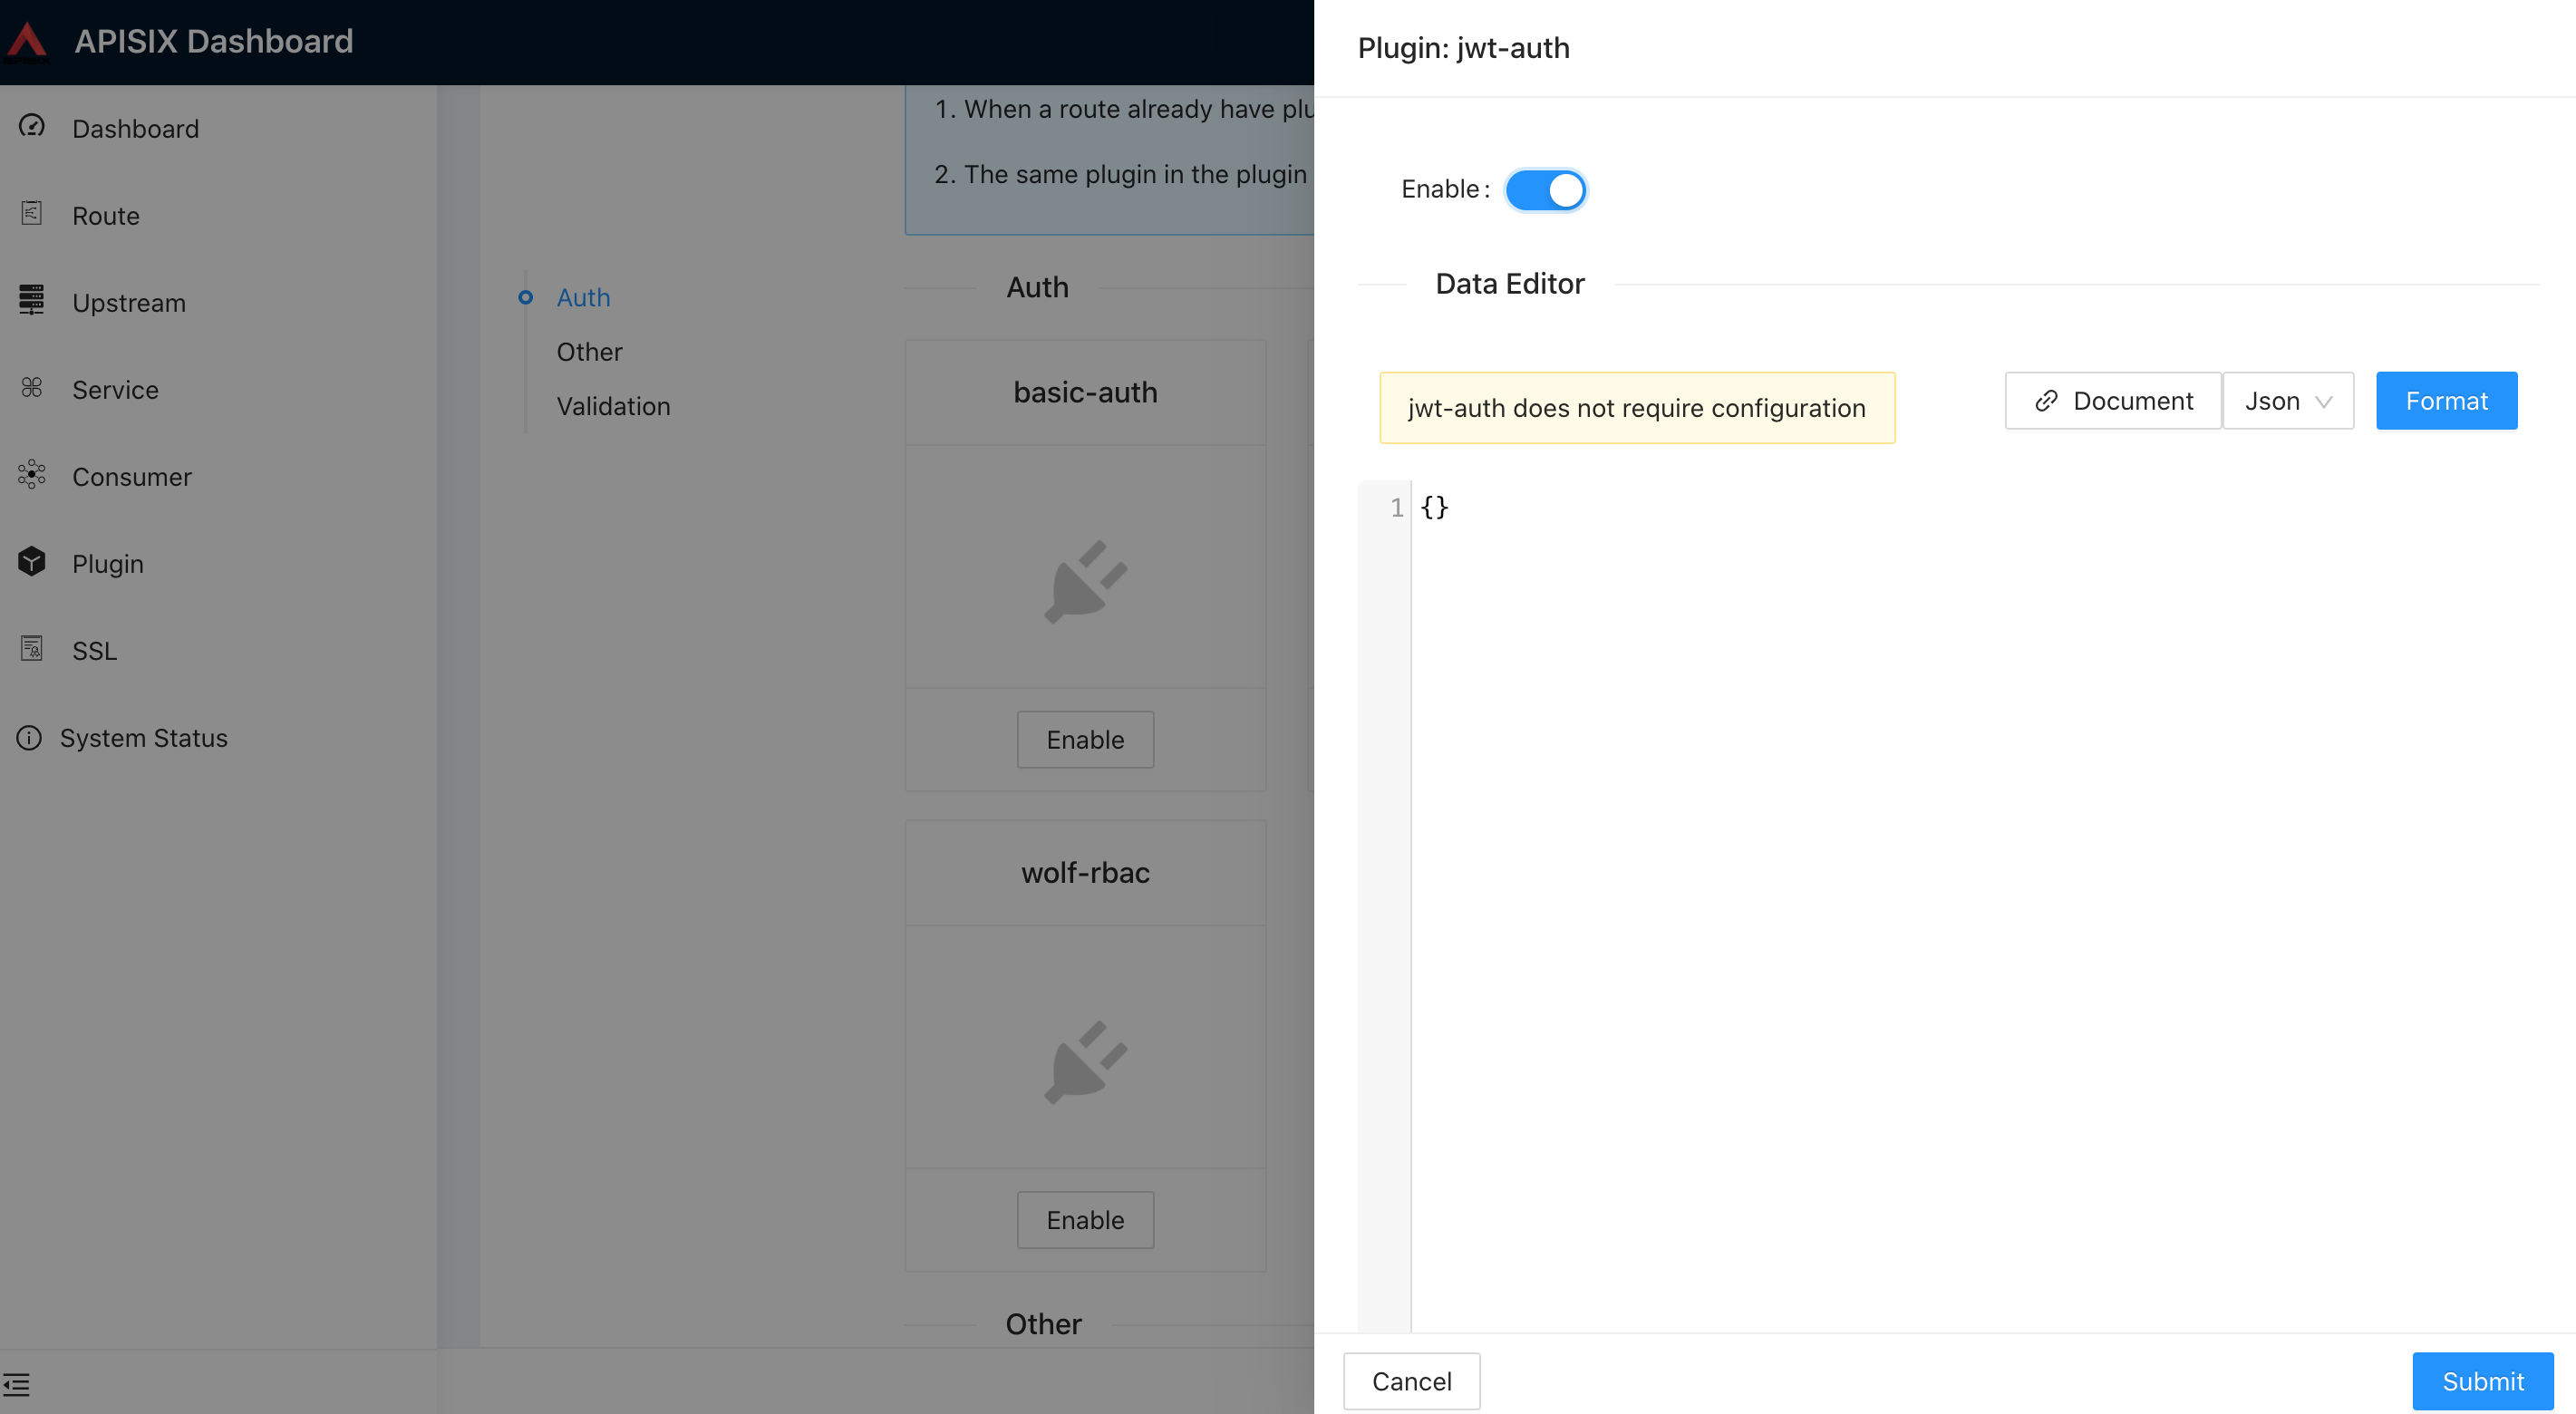The image size is (2576, 1414).
Task: Open Service via its sidebar icon
Action: 31,388
